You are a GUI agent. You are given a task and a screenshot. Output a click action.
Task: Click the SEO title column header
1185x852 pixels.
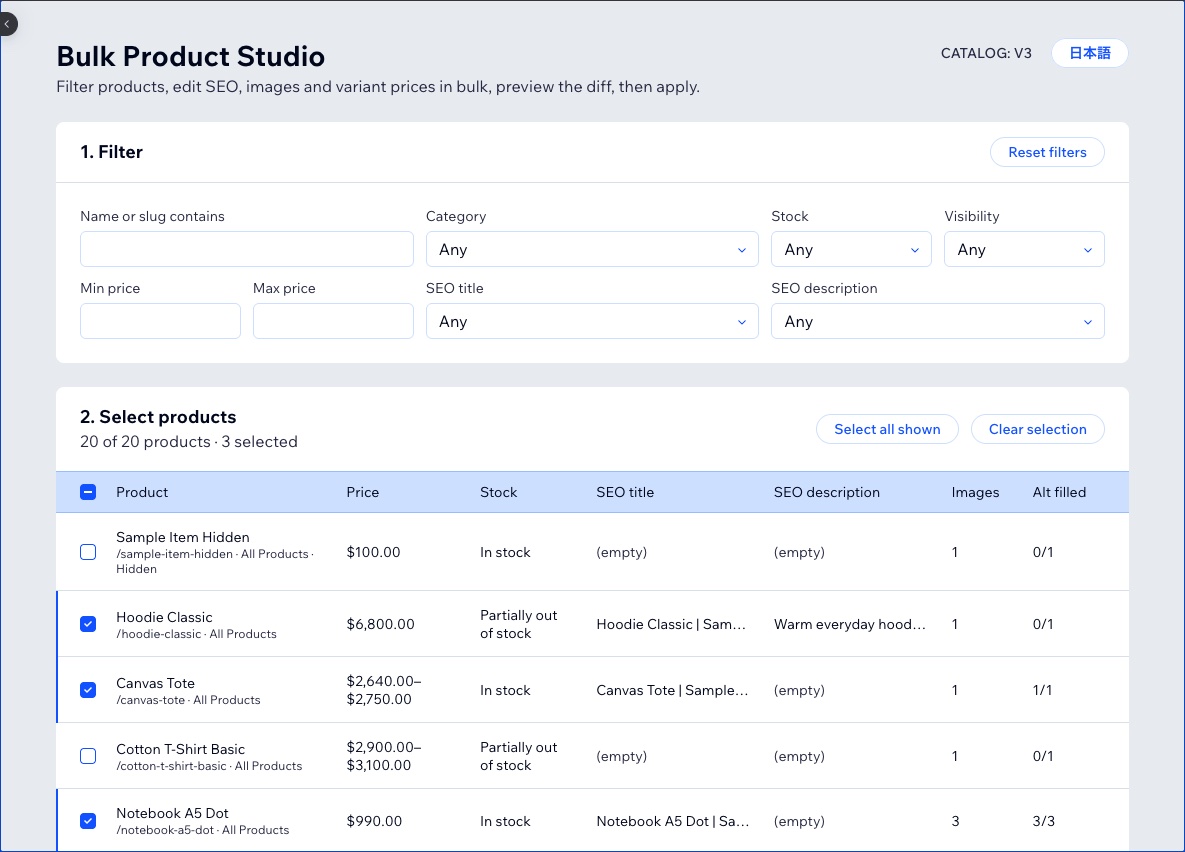625,492
